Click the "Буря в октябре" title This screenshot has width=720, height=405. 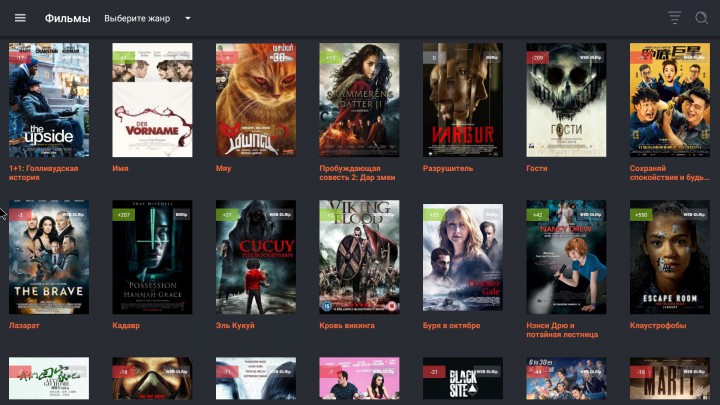pyautogui.click(x=451, y=326)
